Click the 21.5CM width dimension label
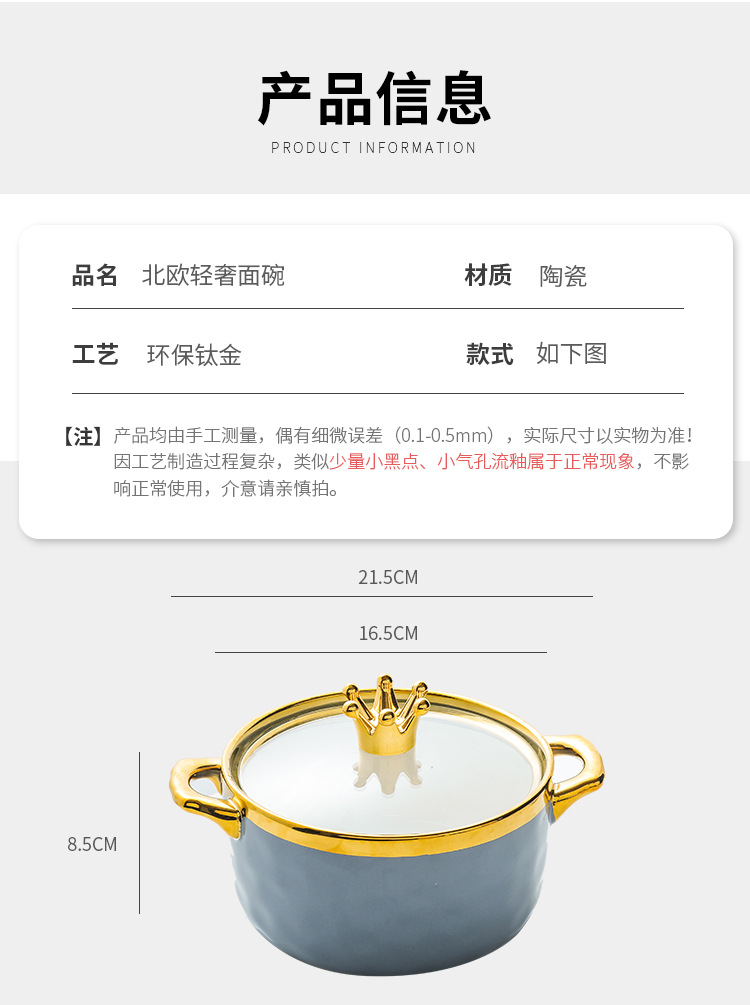This screenshot has width=750, height=1005. click(388, 577)
